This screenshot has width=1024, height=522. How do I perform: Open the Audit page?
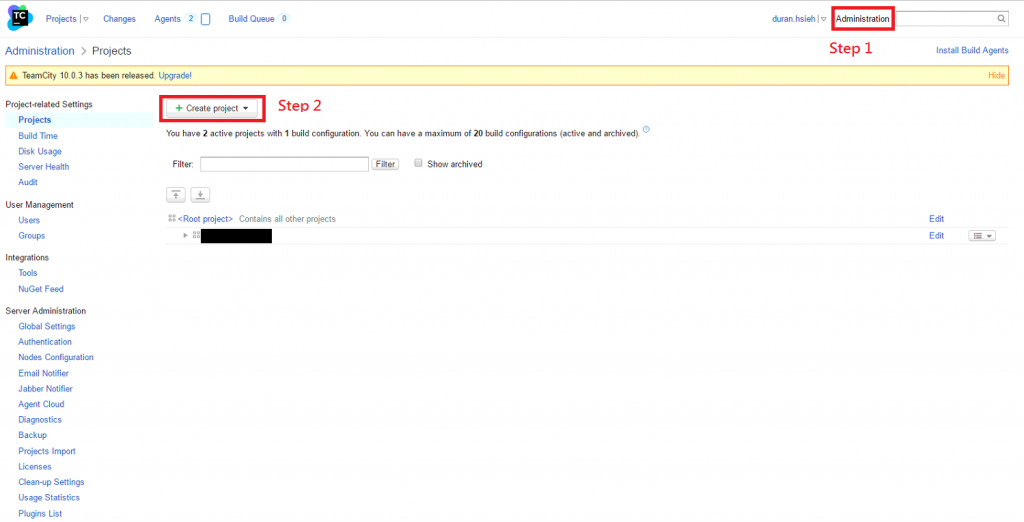click(28, 182)
